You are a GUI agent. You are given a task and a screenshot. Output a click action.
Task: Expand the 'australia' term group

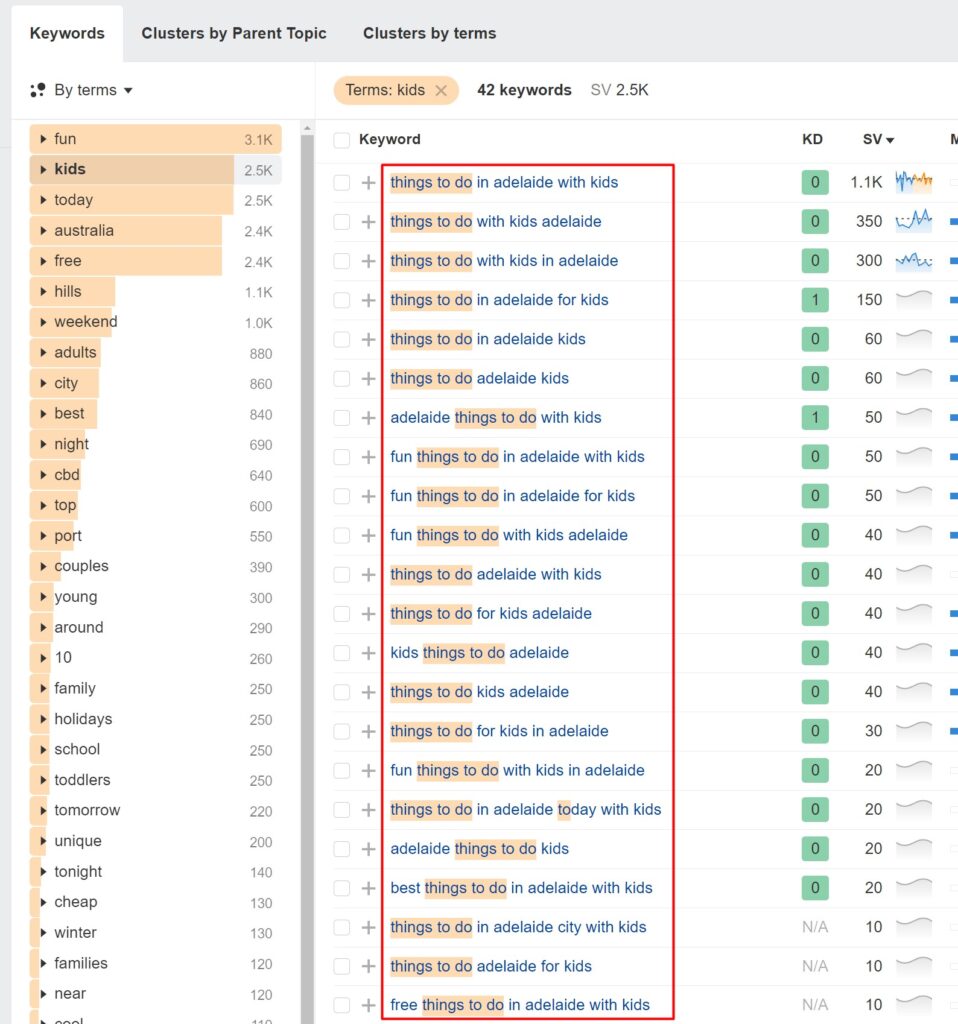pos(43,231)
